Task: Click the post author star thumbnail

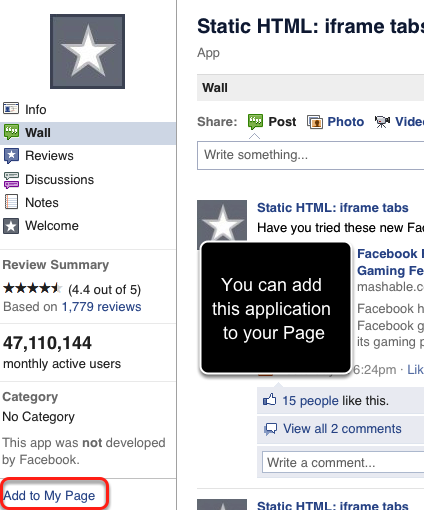Action: (x=222, y=220)
